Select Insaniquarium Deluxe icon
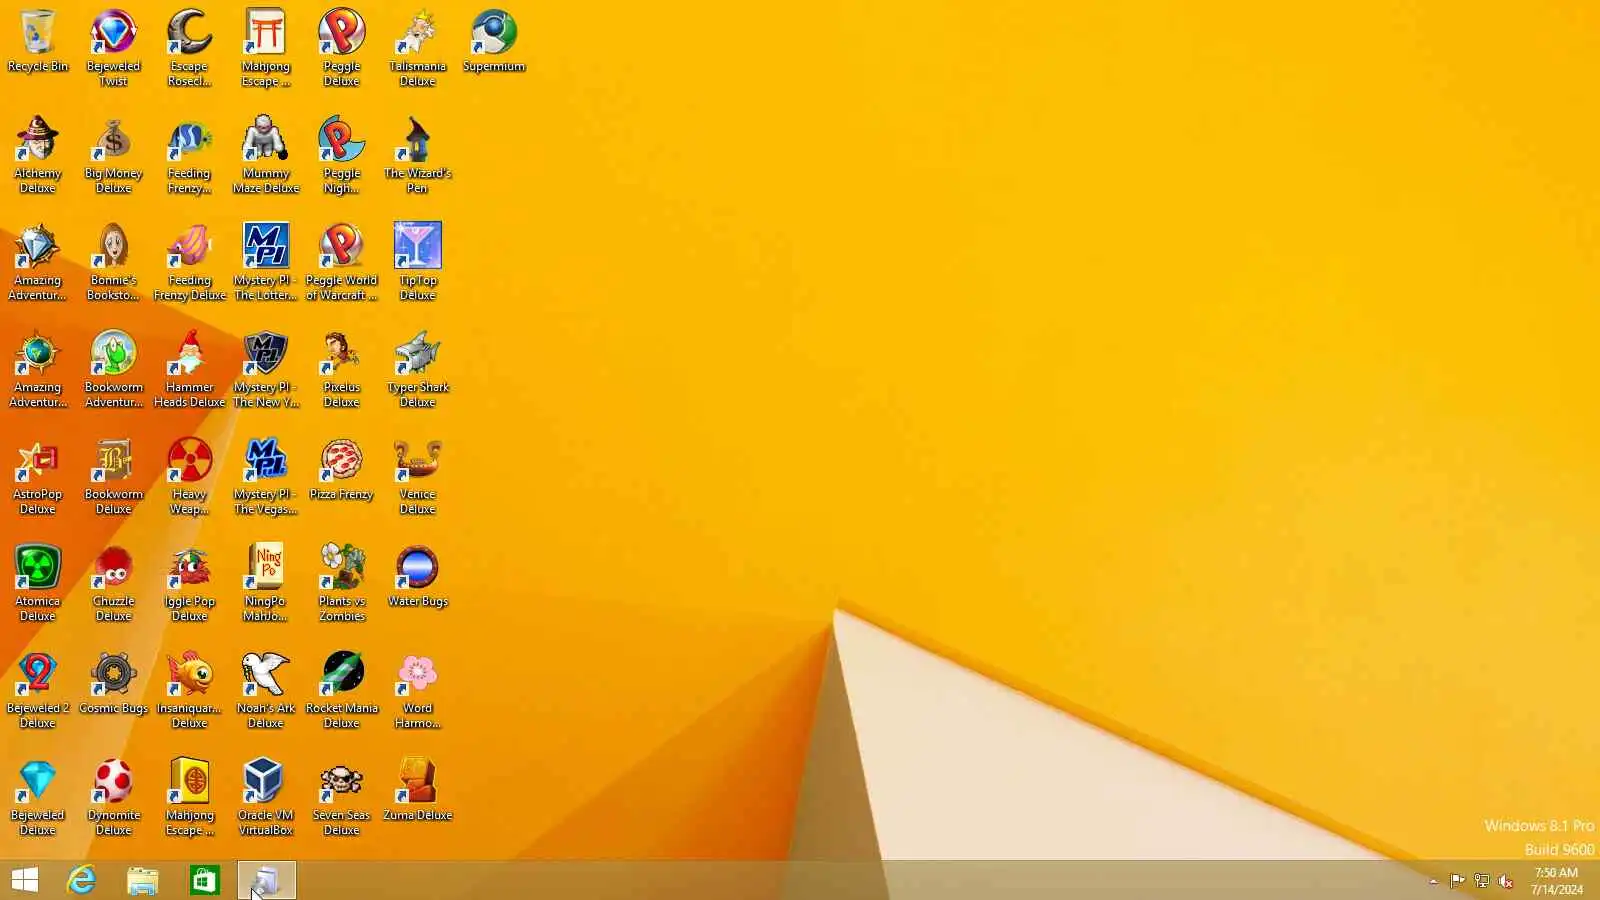 190,690
